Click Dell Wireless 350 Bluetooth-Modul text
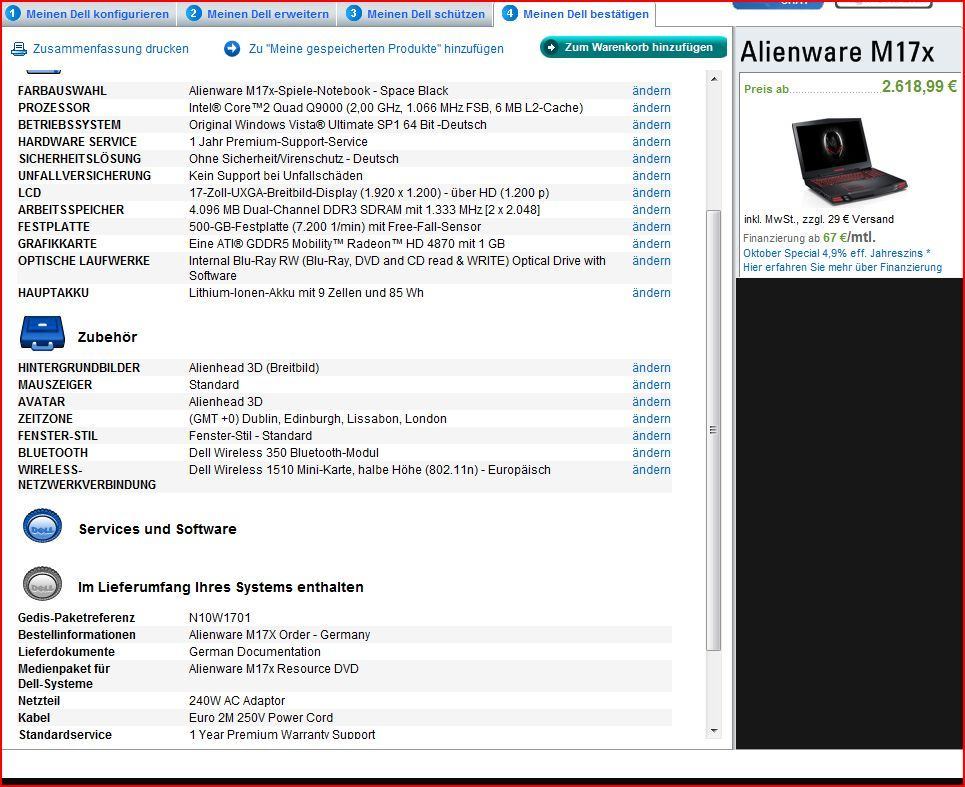The width and height of the screenshot is (965, 787). pos(284,453)
